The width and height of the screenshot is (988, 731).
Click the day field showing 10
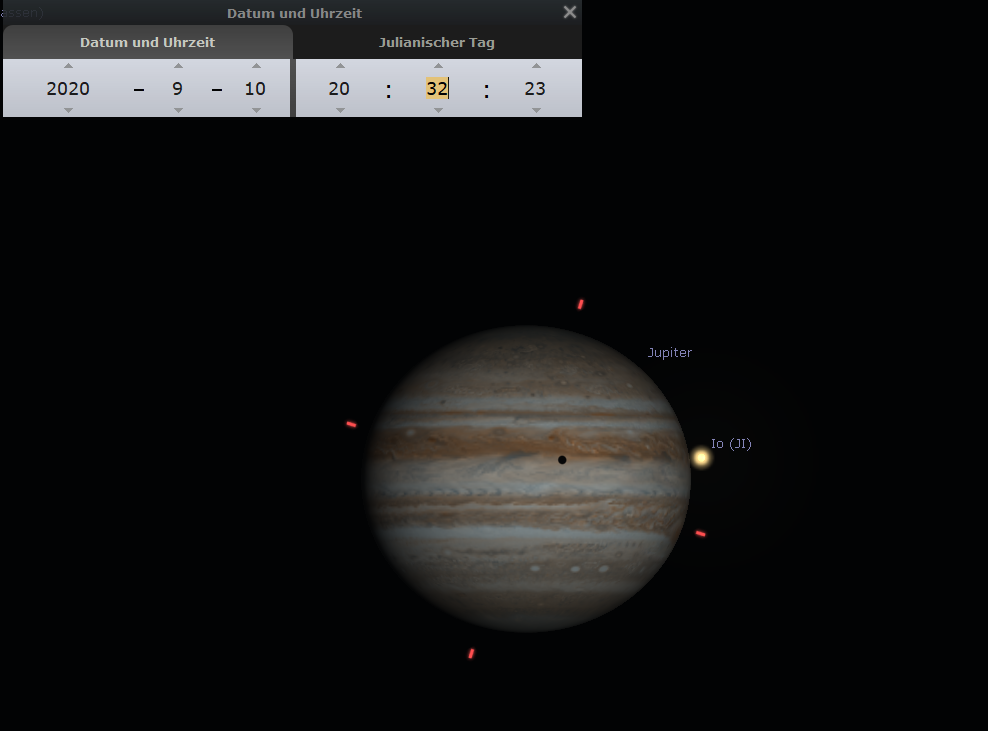coord(255,88)
